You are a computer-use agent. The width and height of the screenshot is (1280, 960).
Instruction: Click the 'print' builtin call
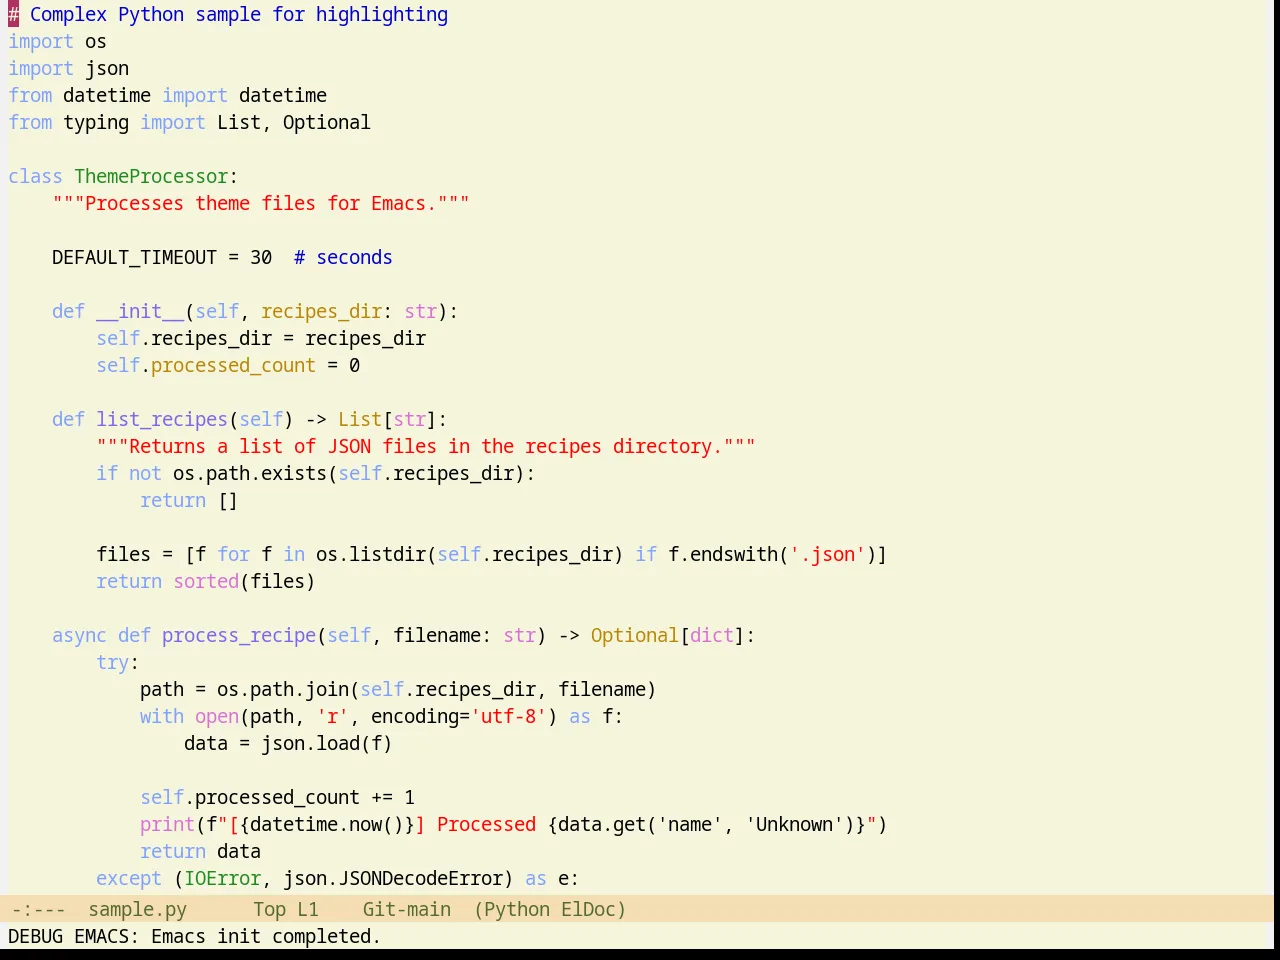click(167, 824)
